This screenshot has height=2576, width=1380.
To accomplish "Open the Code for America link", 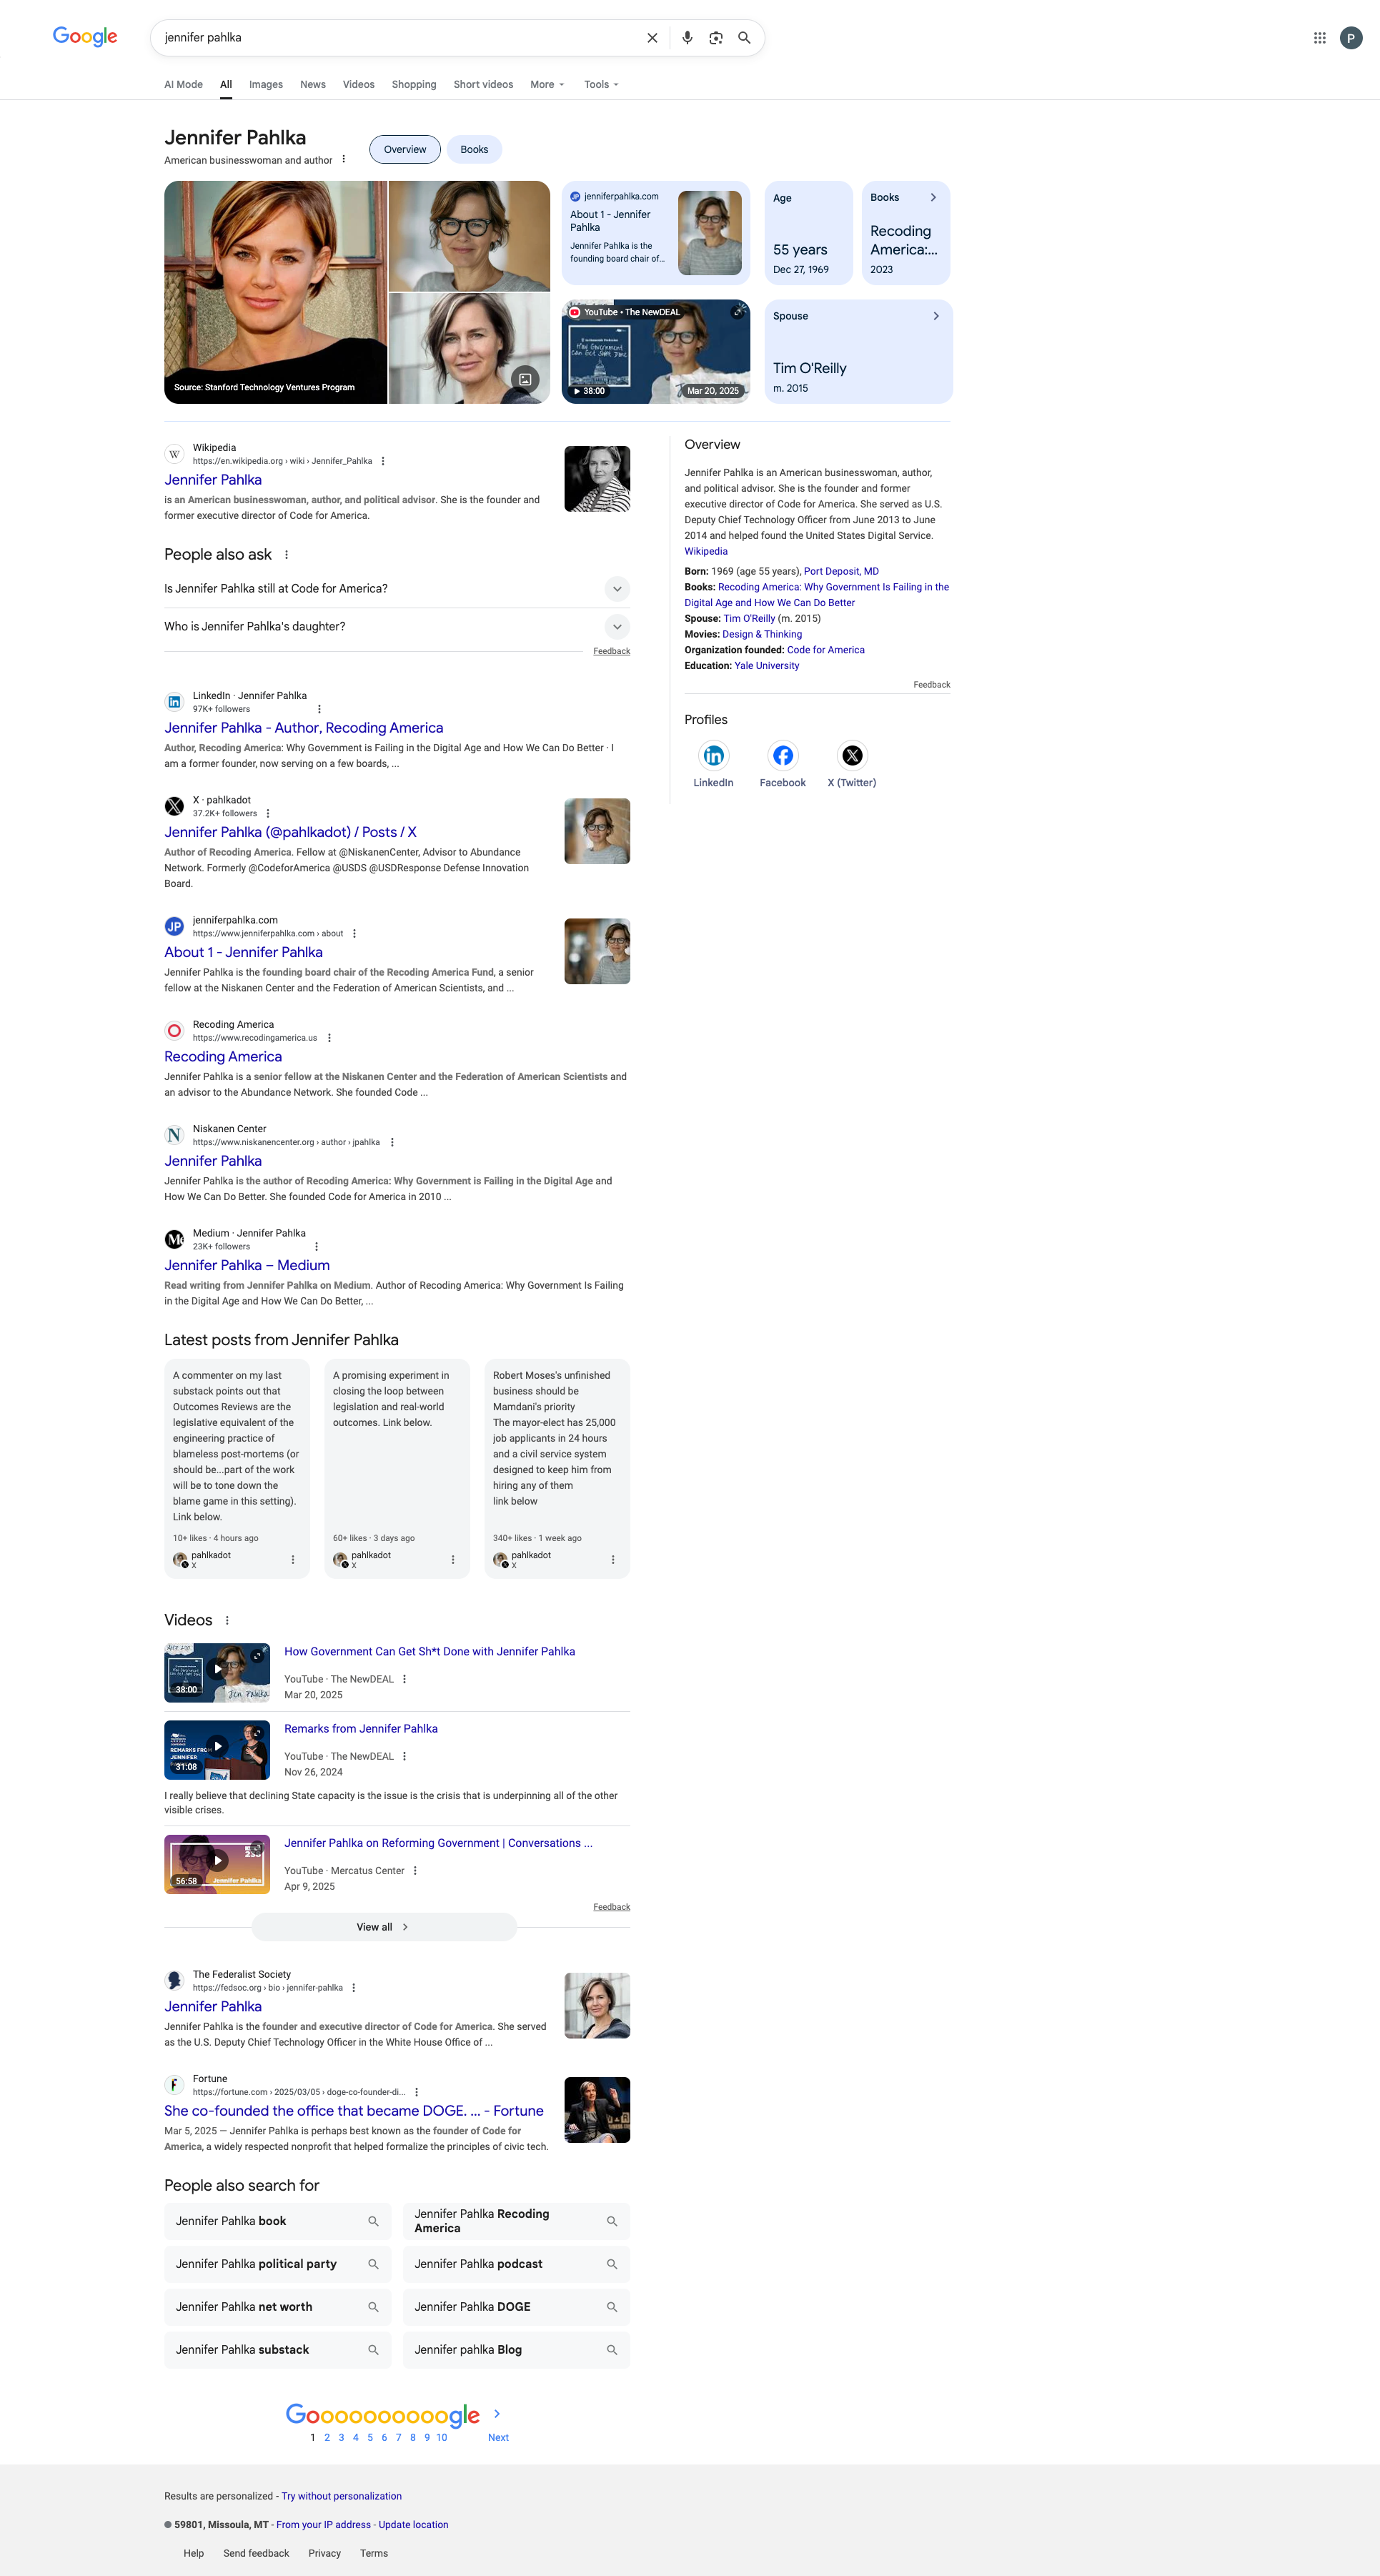I will tap(825, 650).
